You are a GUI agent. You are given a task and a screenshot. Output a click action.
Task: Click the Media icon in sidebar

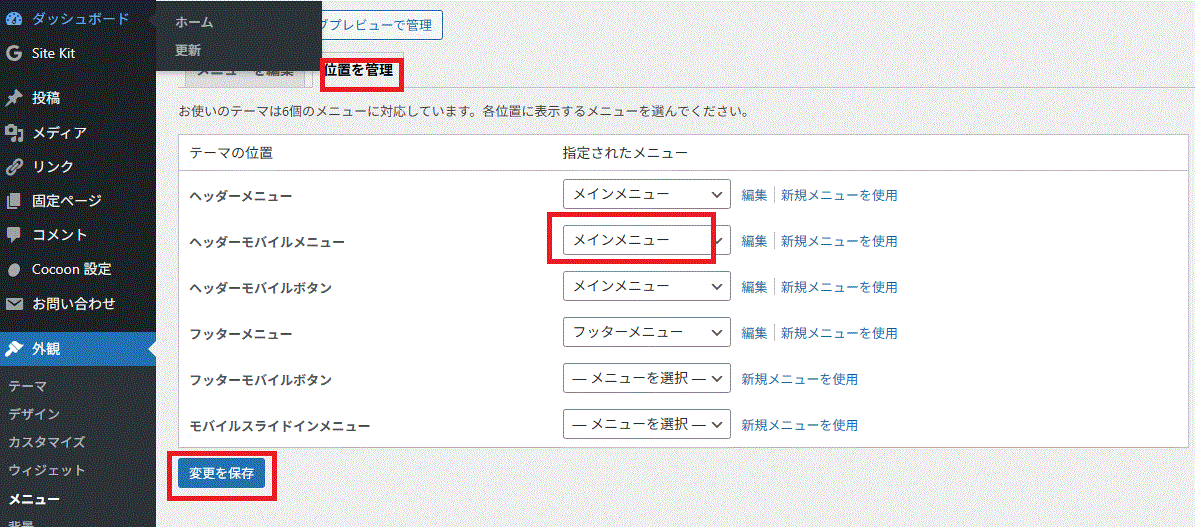pyautogui.click(x=14, y=133)
